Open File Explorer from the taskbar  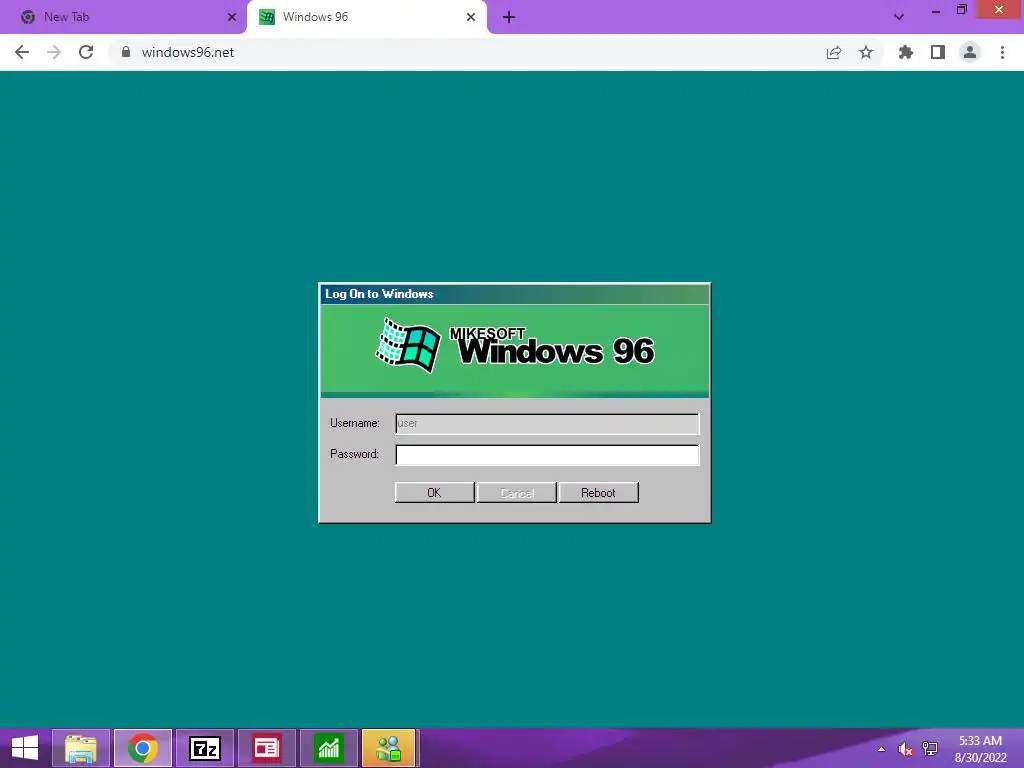coord(81,748)
